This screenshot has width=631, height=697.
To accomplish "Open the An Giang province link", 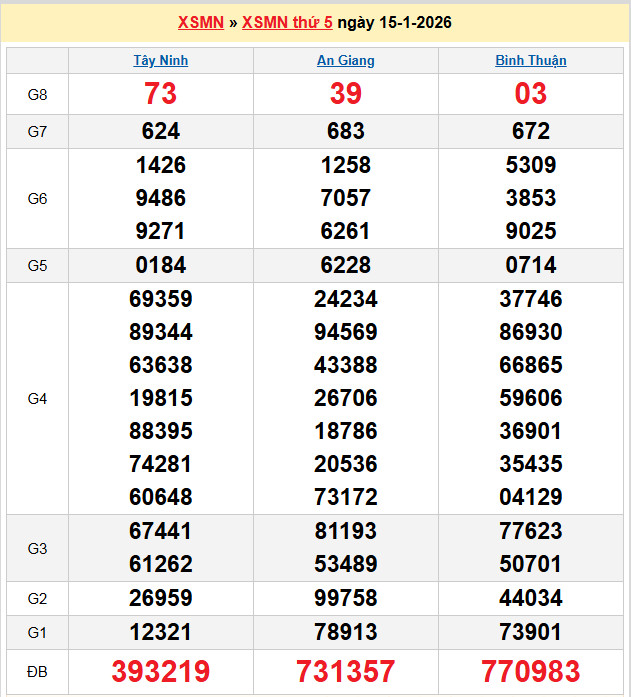I will (346, 60).
